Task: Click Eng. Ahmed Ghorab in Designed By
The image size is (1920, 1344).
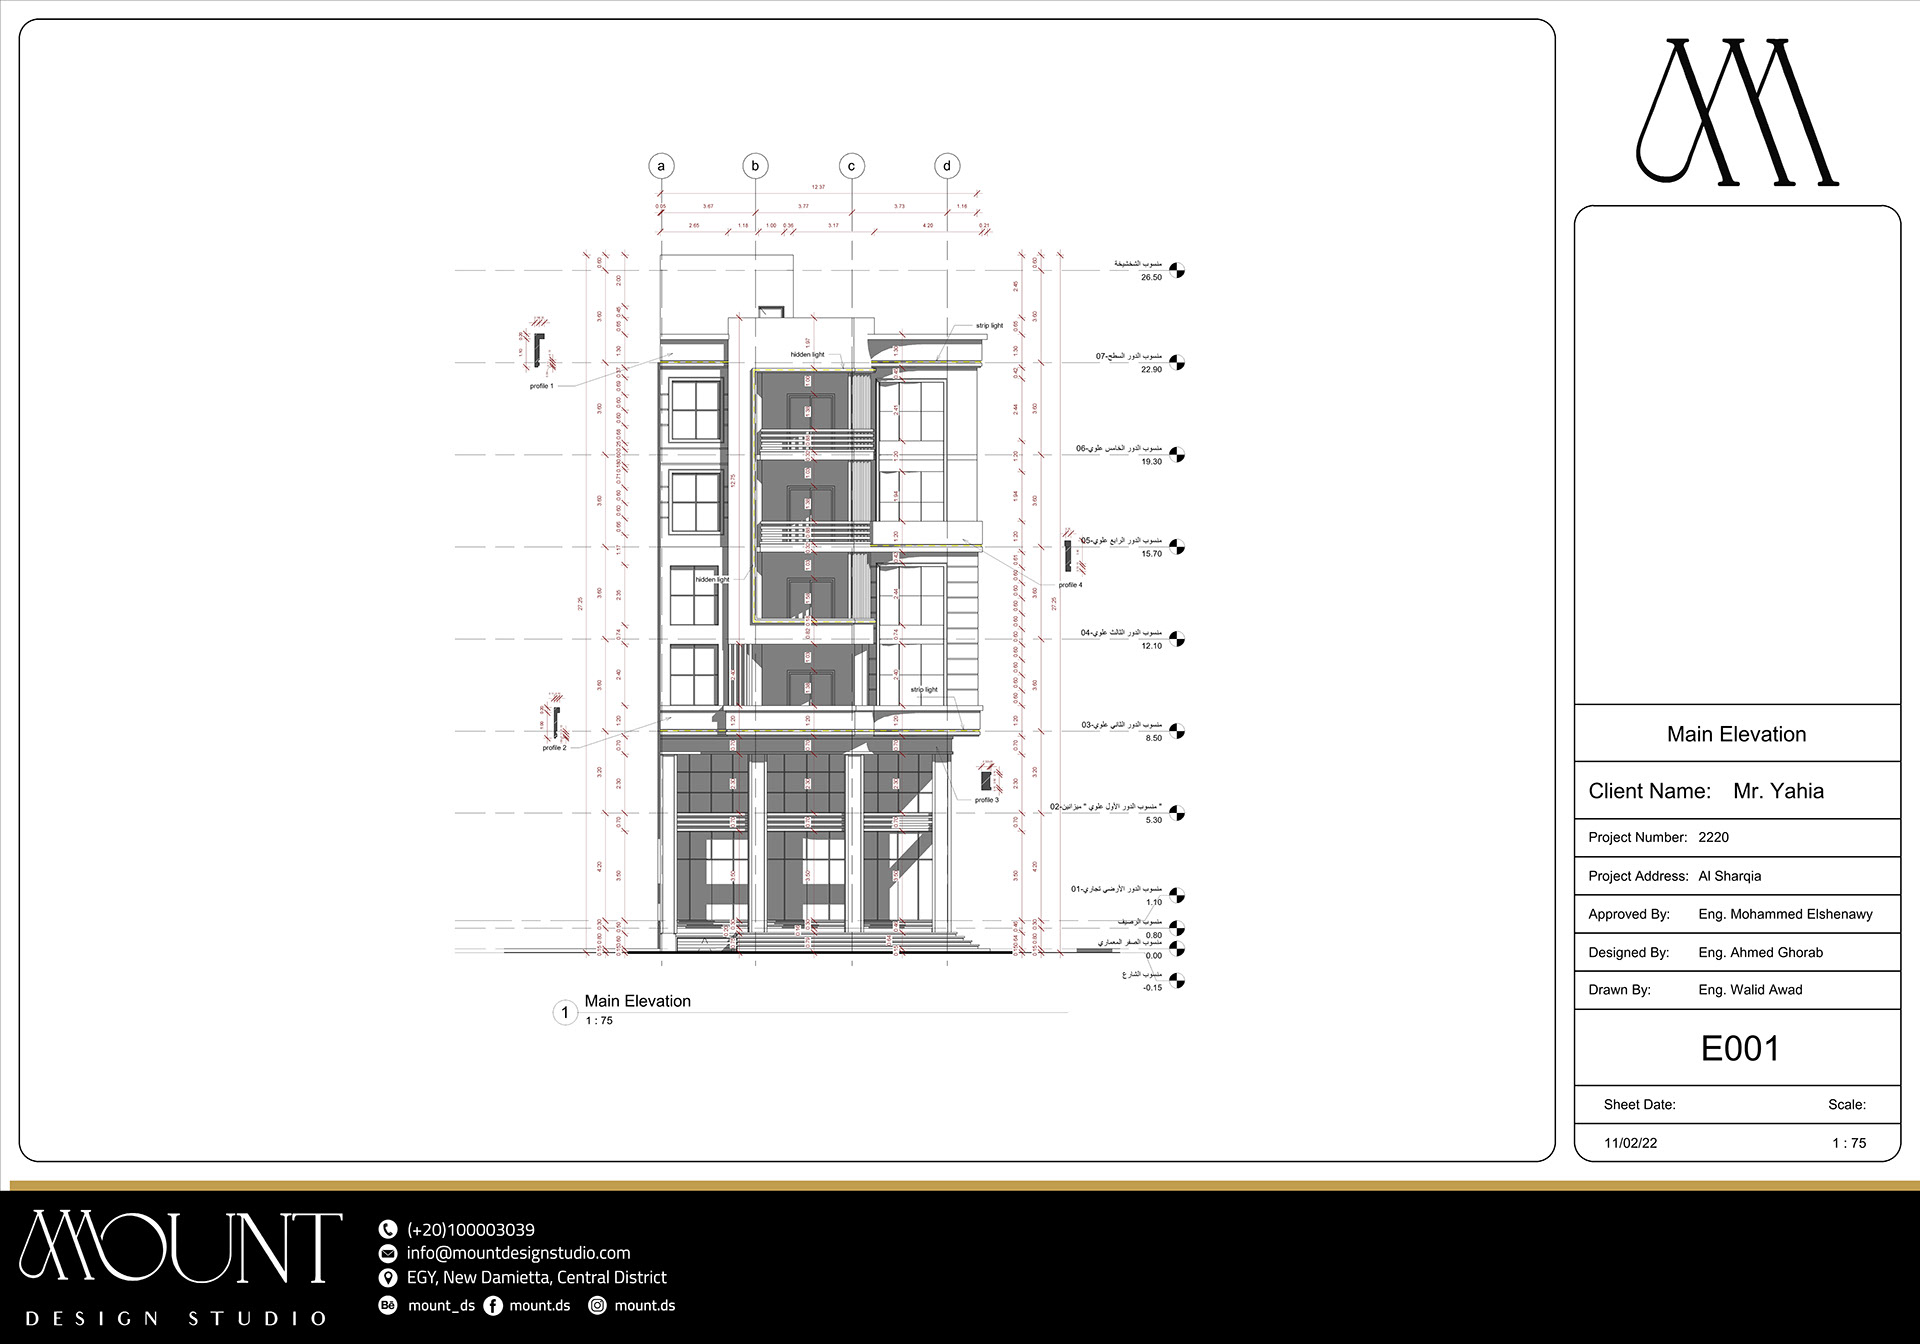Action: click(x=1760, y=952)
